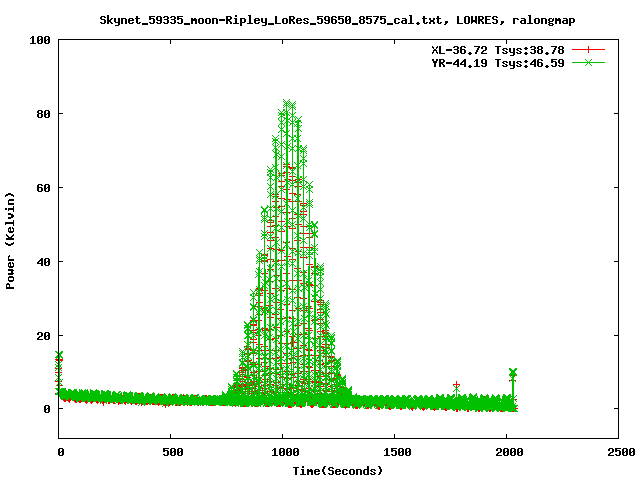Viewport: 640px width, 480px height.
Task: Click the x-axis tick label 1500
Action: tap(397, 452)
